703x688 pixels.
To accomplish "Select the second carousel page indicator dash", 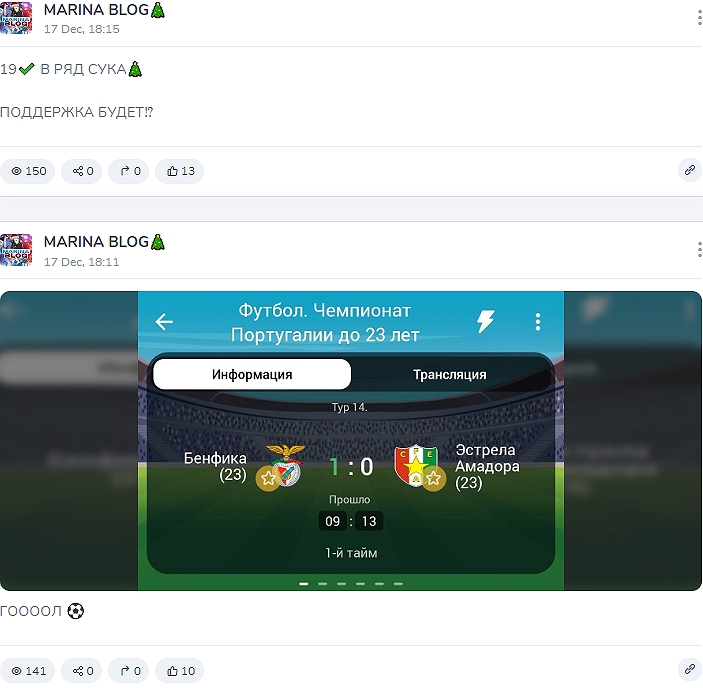I will [322, 584].
